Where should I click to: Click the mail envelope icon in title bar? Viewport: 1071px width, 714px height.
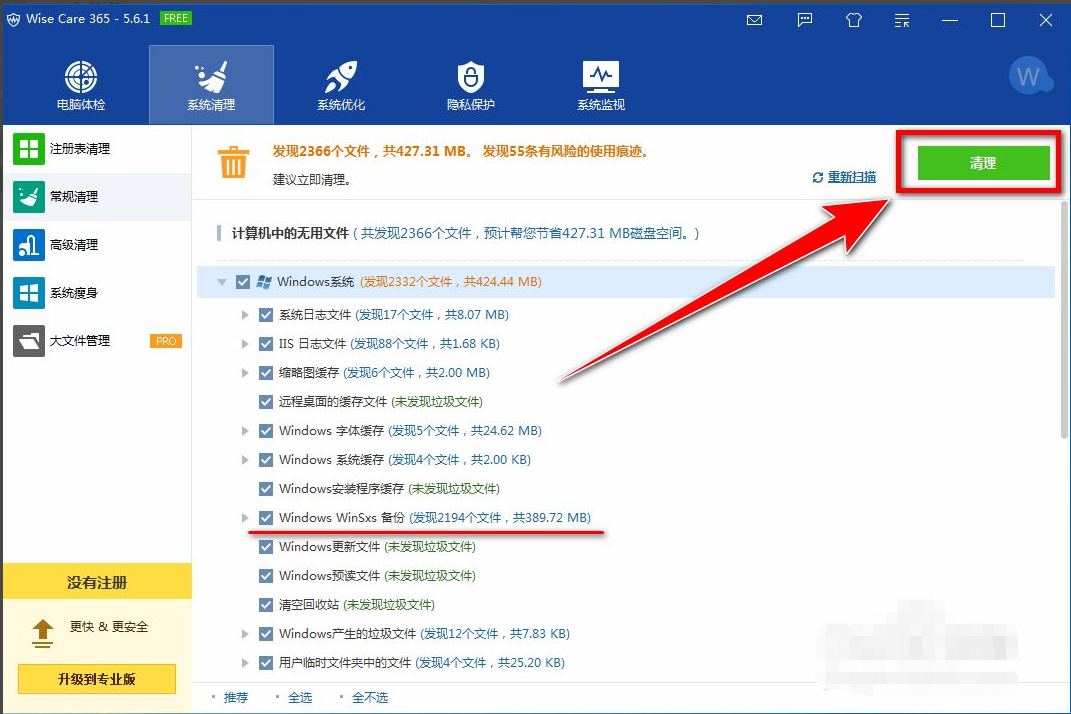click(755, 20)
